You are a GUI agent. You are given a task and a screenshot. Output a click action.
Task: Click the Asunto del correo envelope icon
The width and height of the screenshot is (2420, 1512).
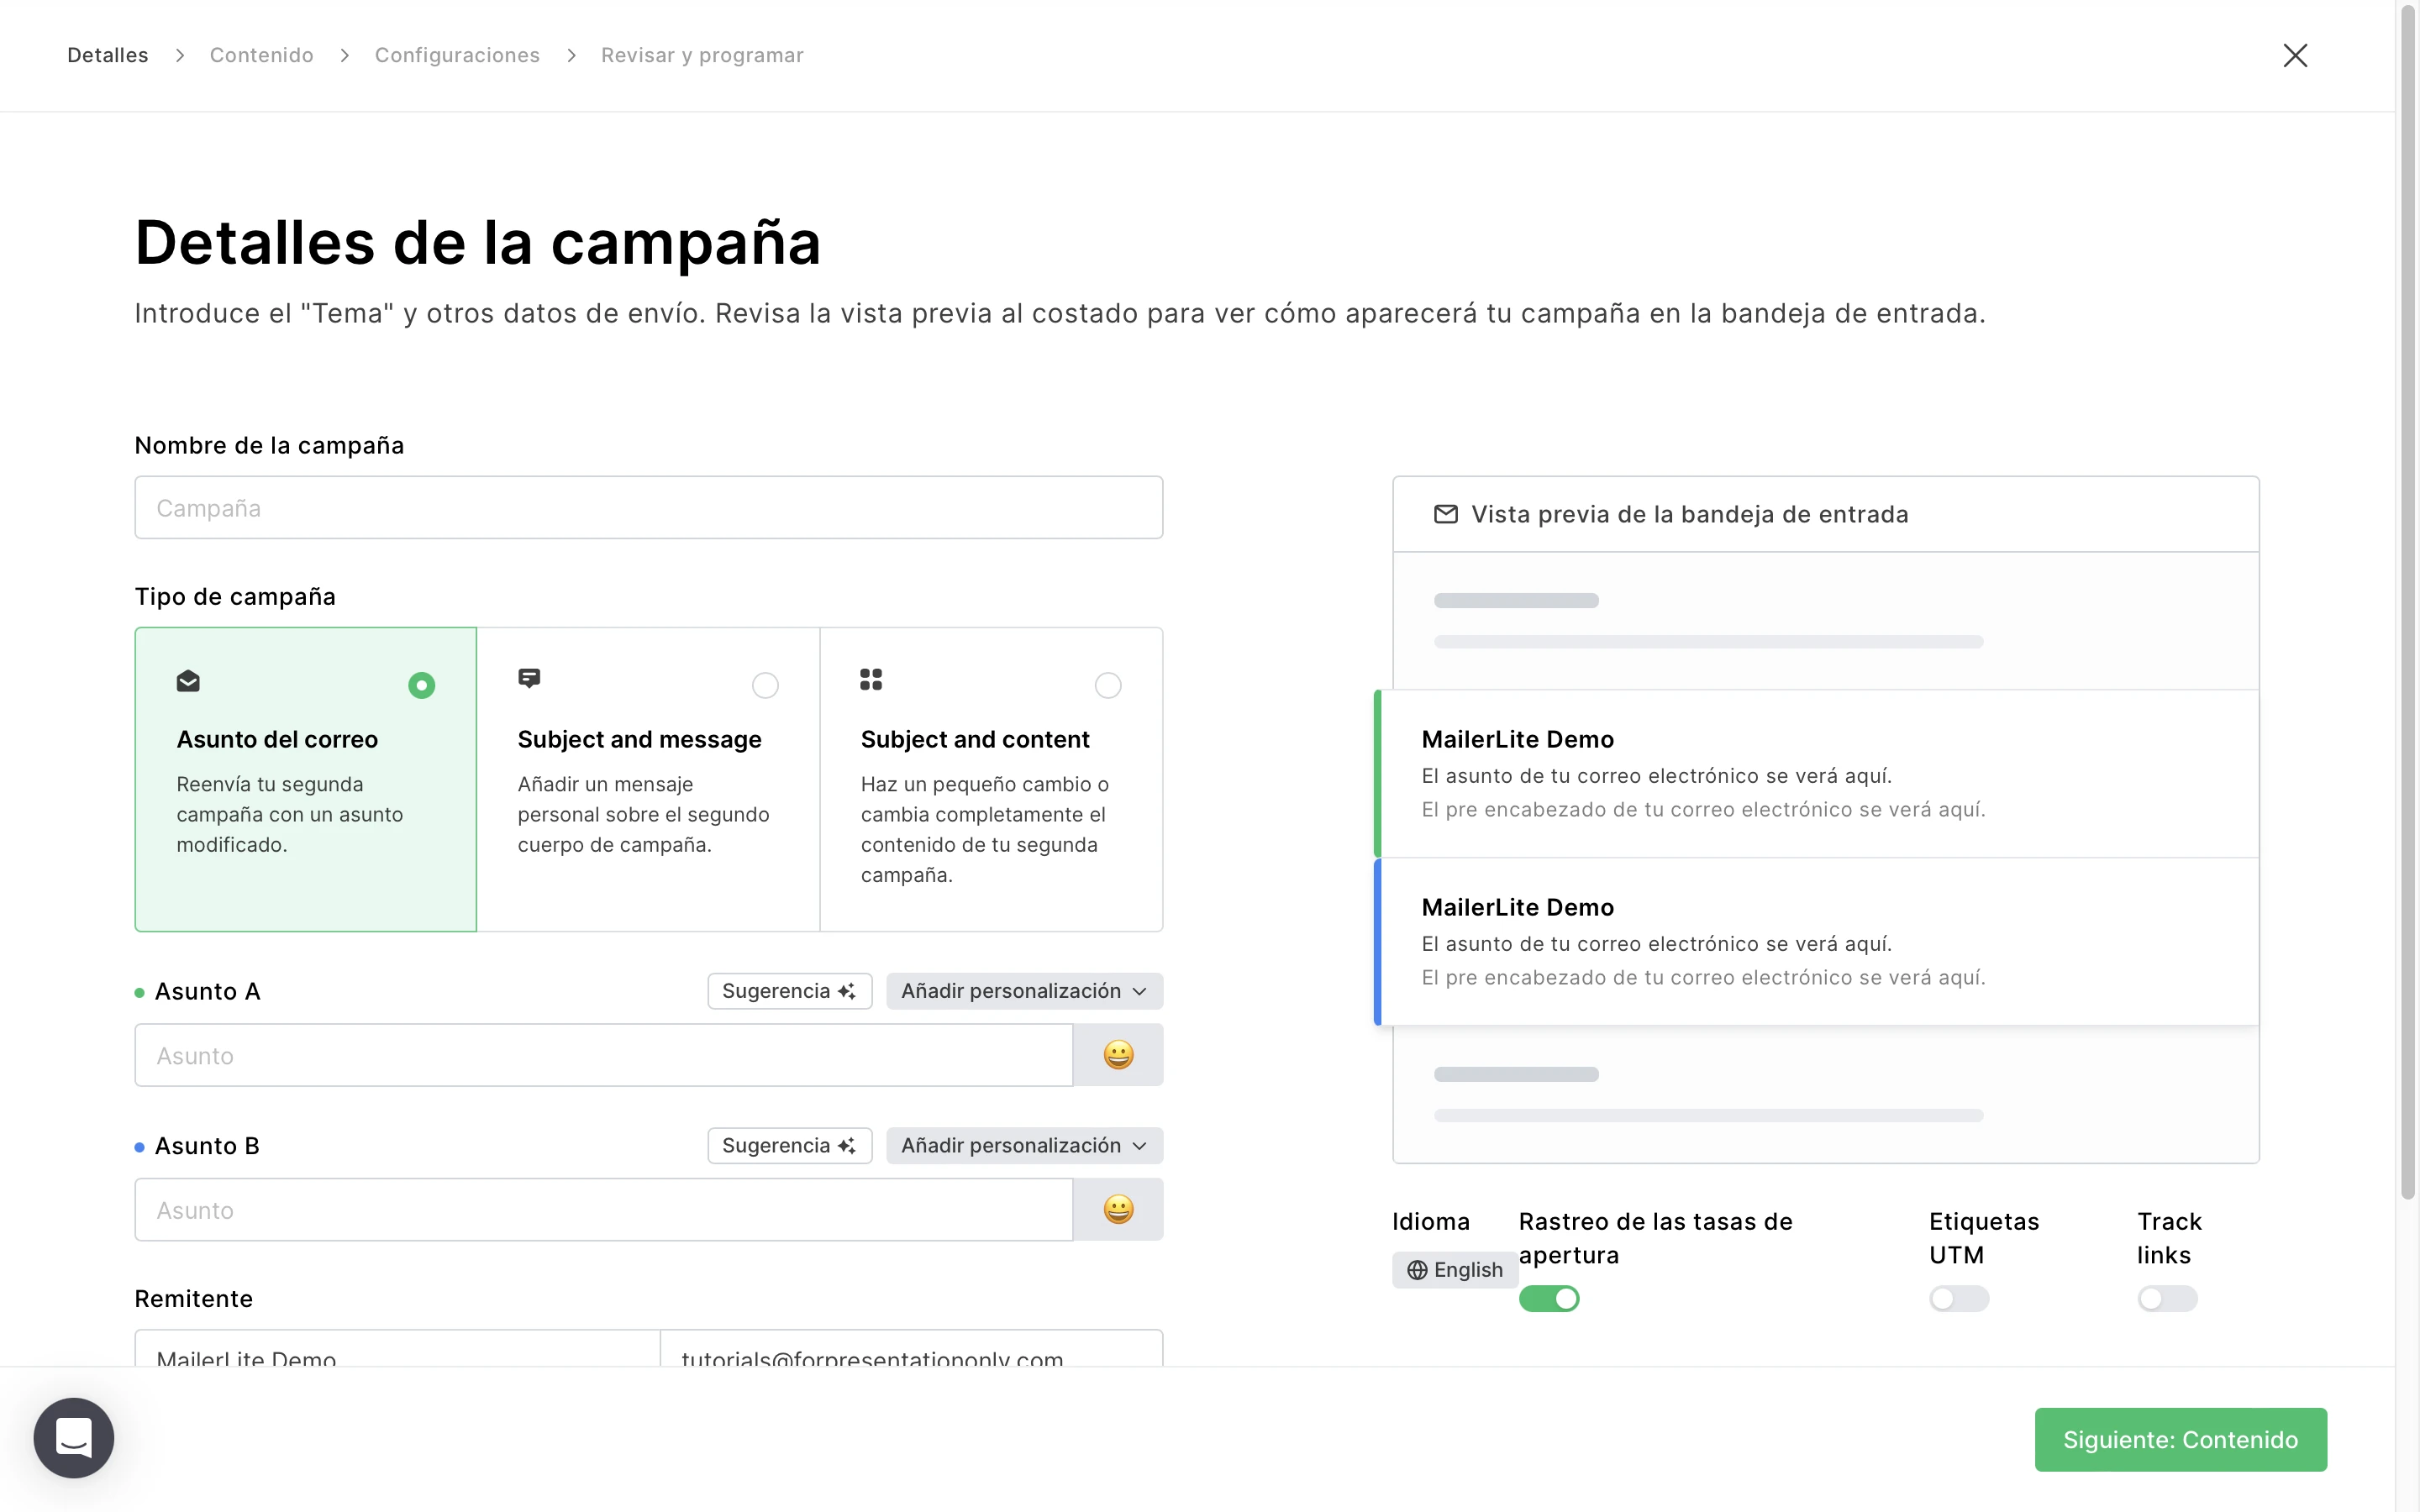pos(188,682)
